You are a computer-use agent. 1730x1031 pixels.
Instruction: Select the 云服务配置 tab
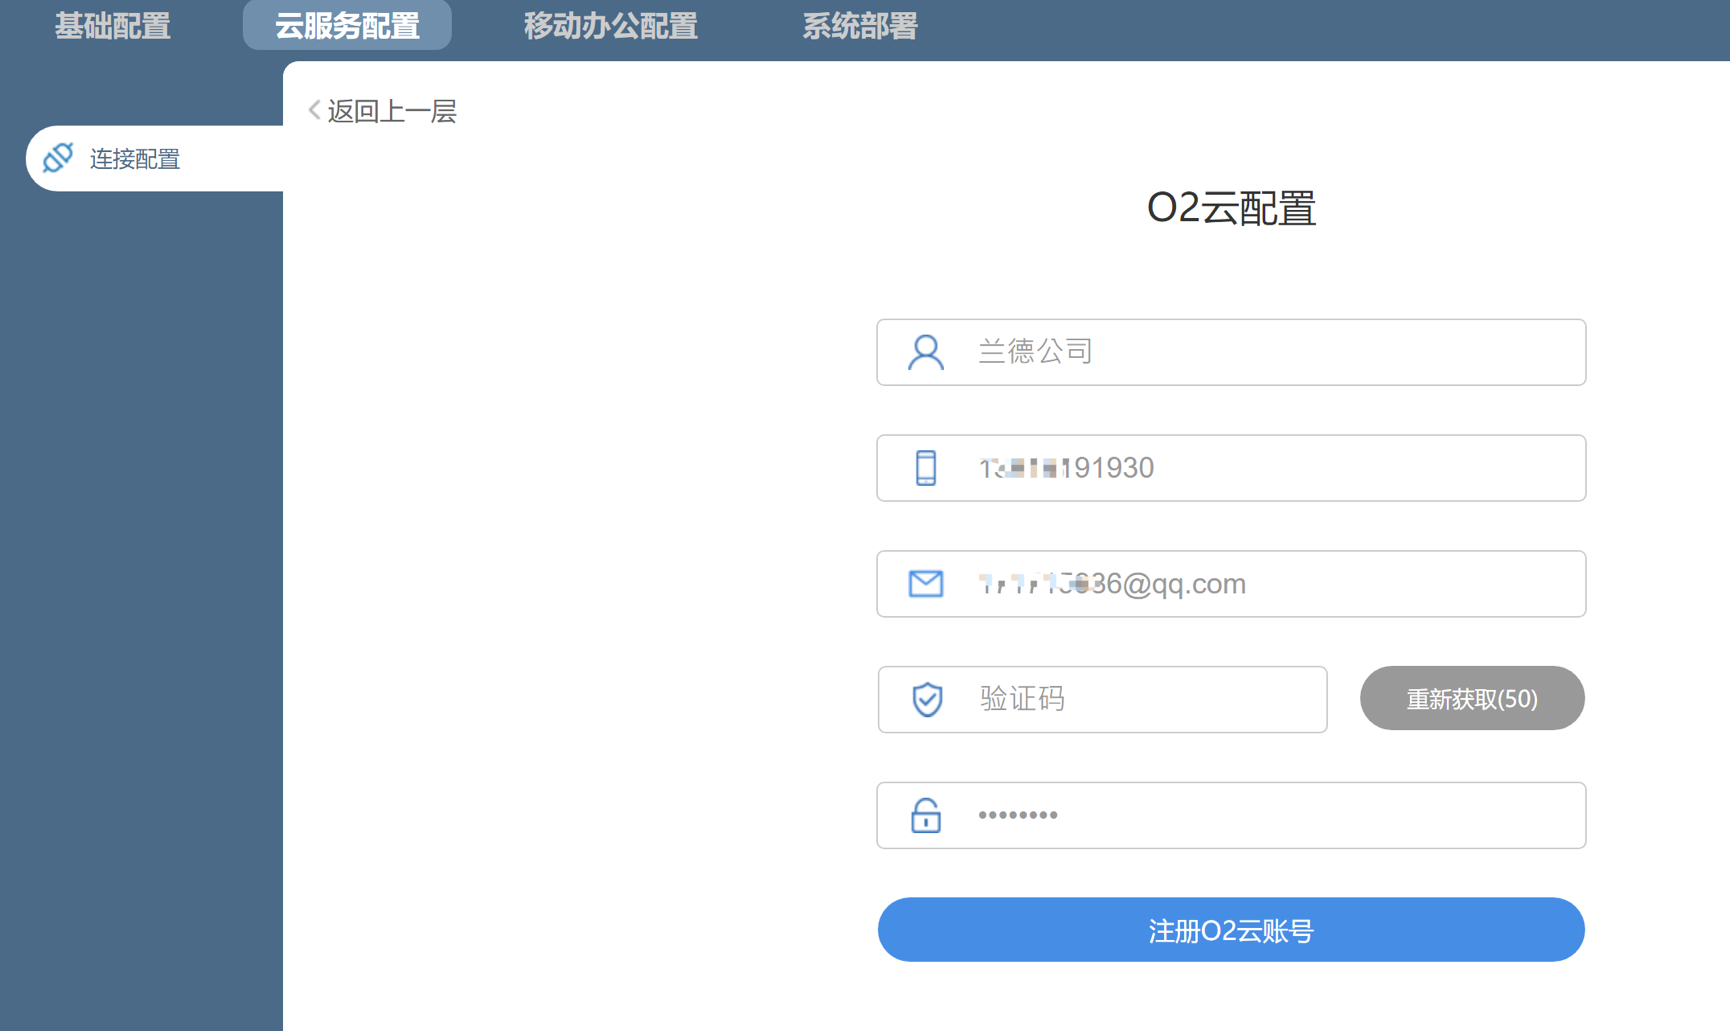pos(347,25)
